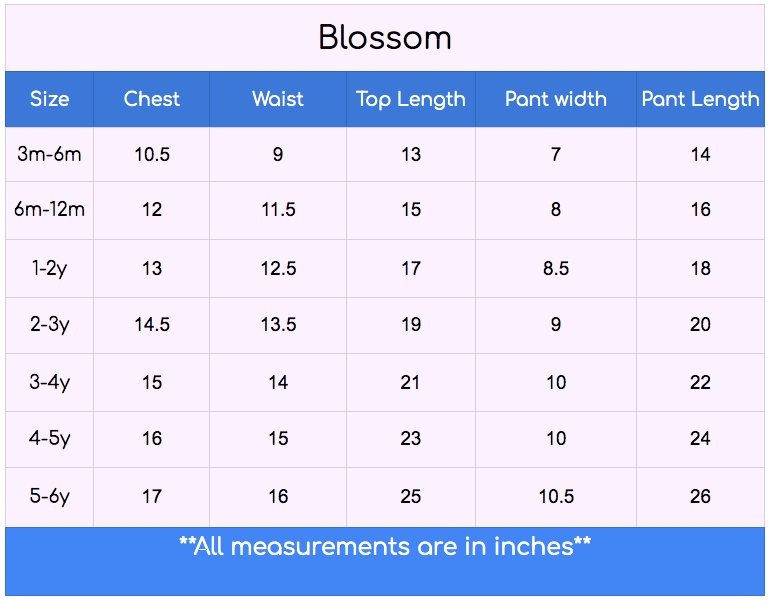Click the 10.5 chest value for 3m-6m
The image size is (770, 601).
pyautogui.click(x=152, y=154)
